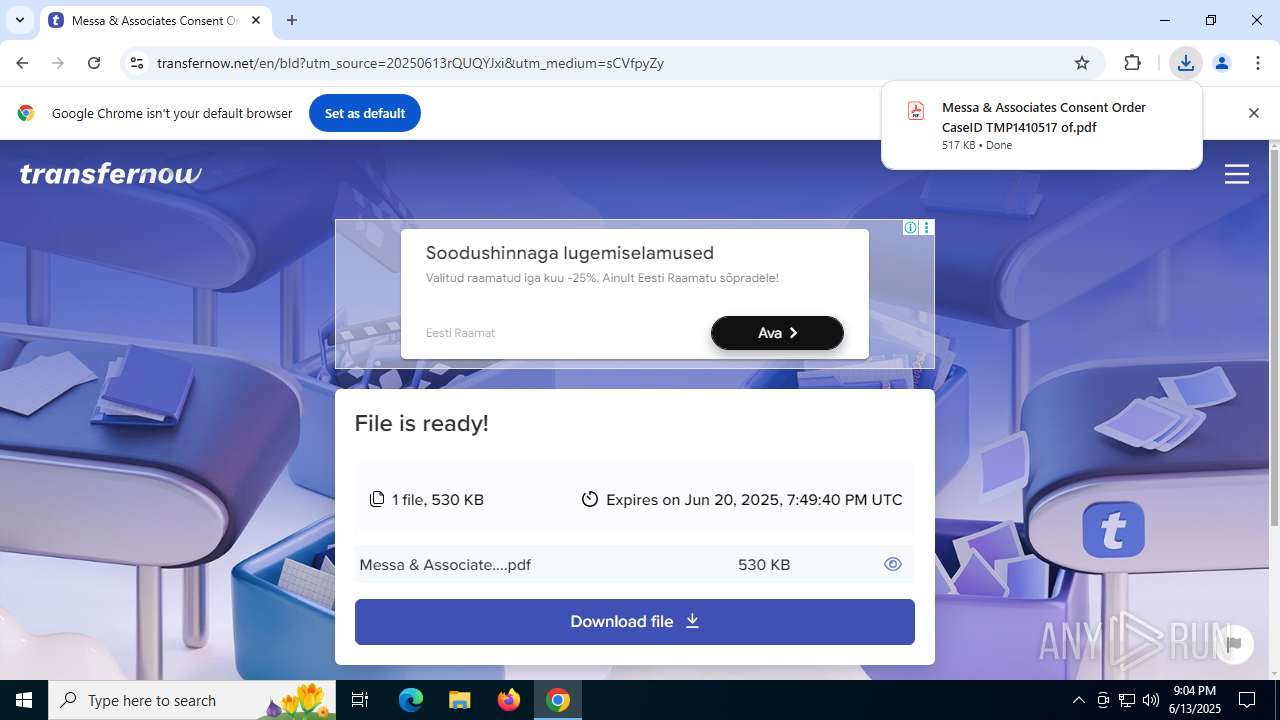The width and height of the screenshot is (1280, 720).
Task: Click the transfernow logo
Action: (110, 174)
